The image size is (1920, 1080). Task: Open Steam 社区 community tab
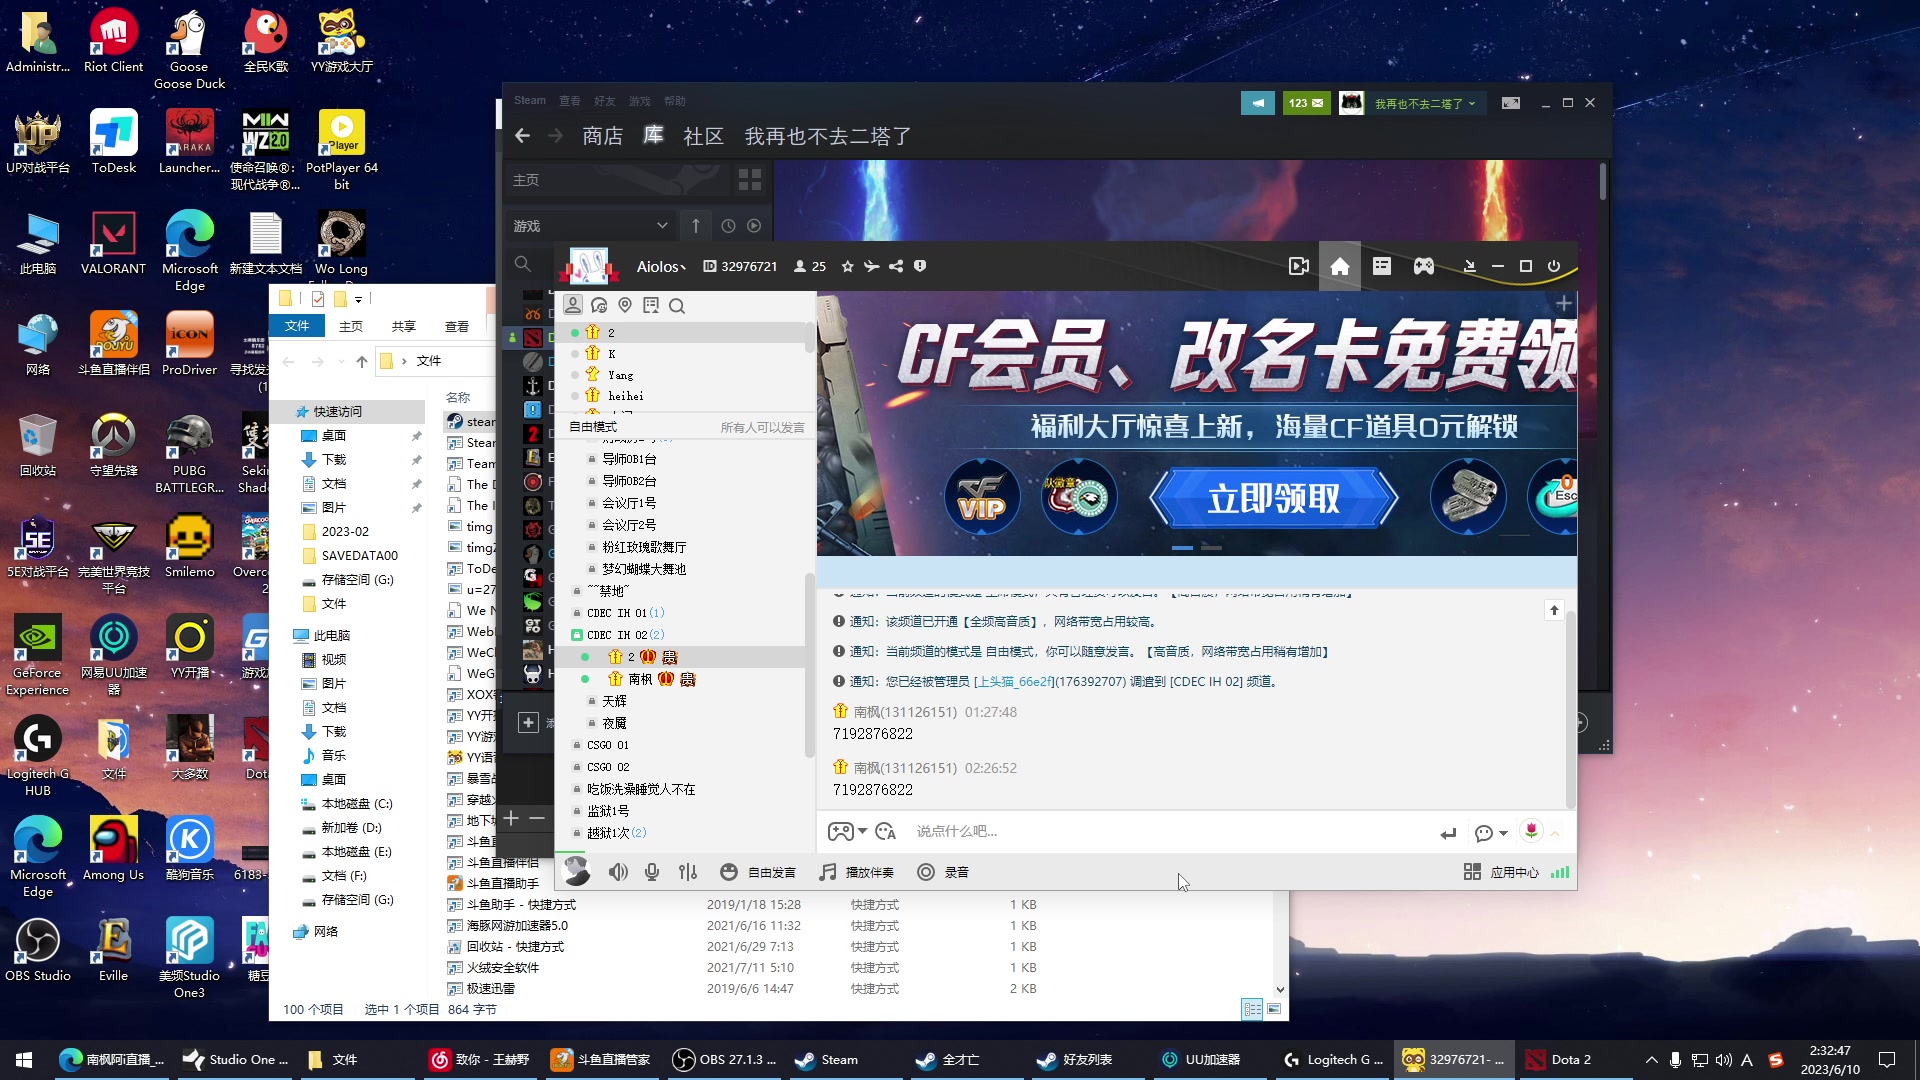click(x=703, y=136)
